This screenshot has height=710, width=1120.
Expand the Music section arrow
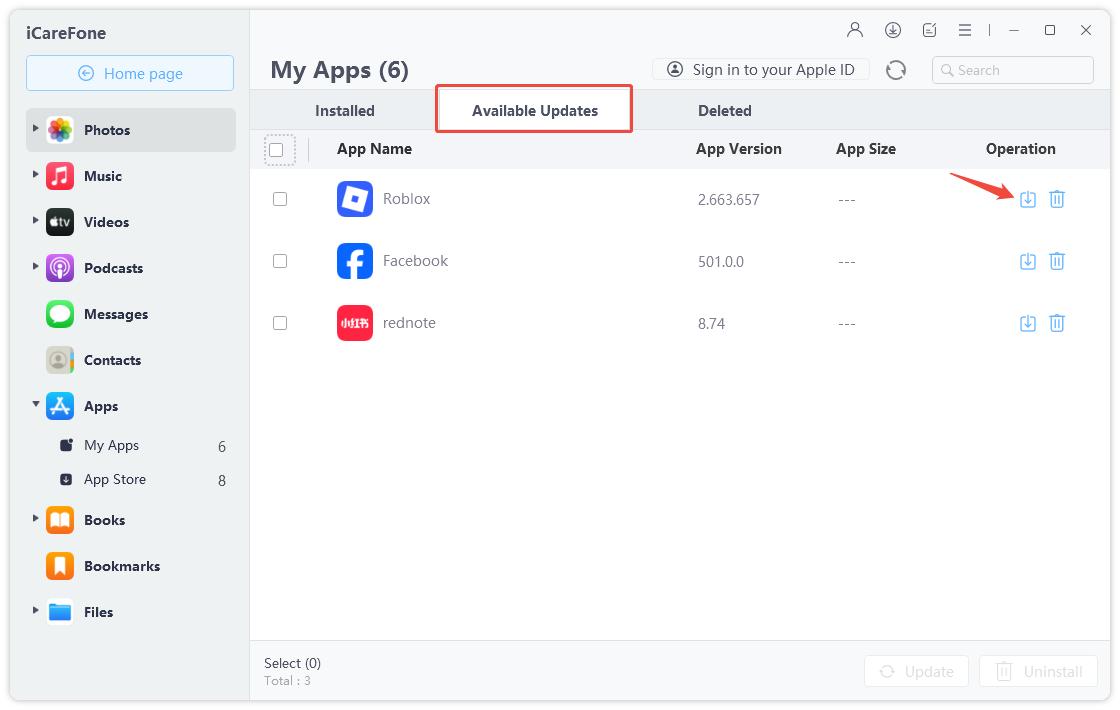coord(36,175)
